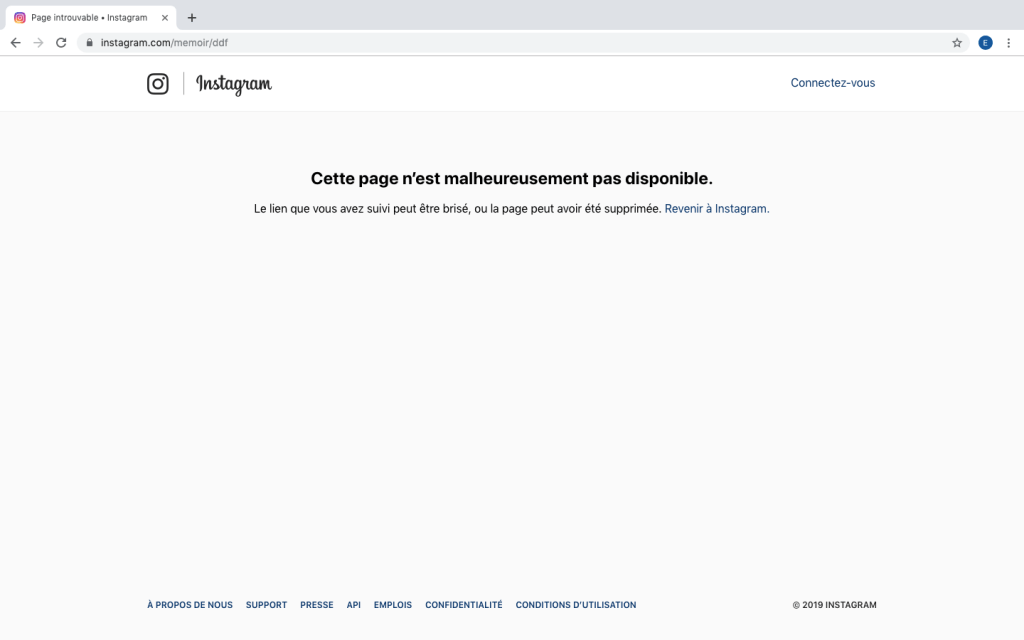Bookmark this page with star icon
This screenshot has height=640, width=1024.
tap(957, 43)
